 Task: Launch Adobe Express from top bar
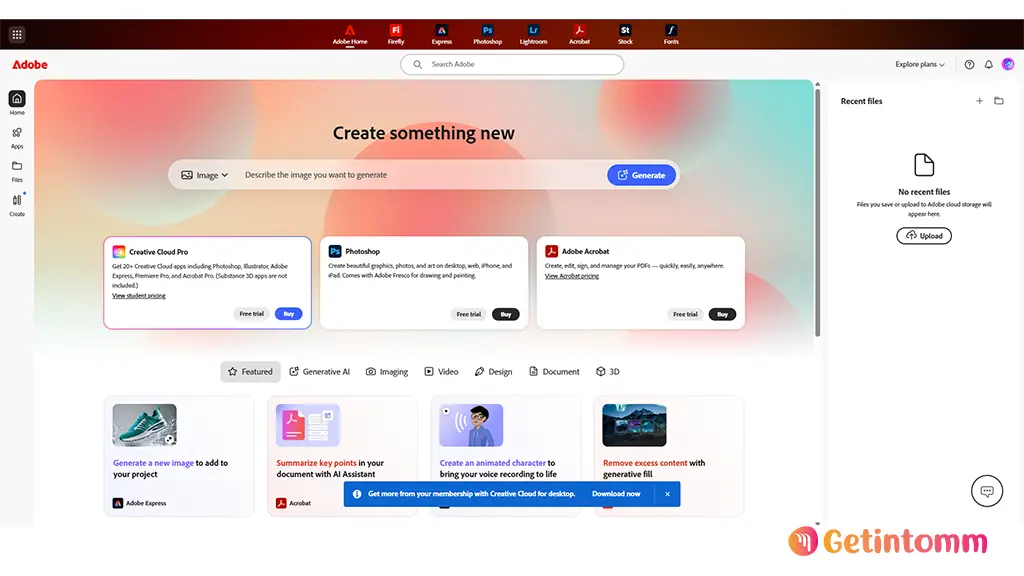pyautogui.click(x=441, y=35)
